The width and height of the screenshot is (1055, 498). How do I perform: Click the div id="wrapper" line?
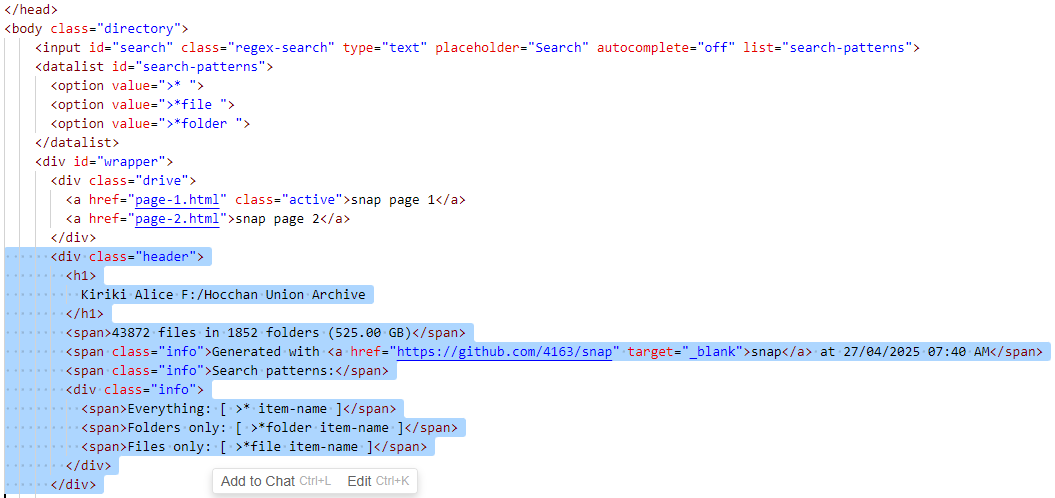(x=104, y=162)
